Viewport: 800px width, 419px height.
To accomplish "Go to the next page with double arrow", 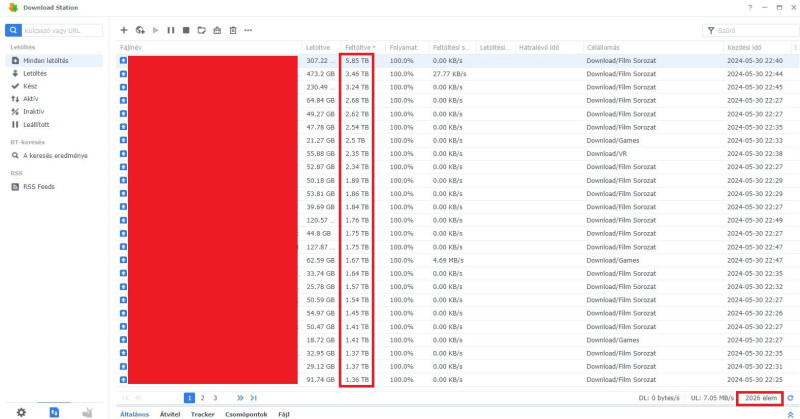I will click(x=240, y=398).
